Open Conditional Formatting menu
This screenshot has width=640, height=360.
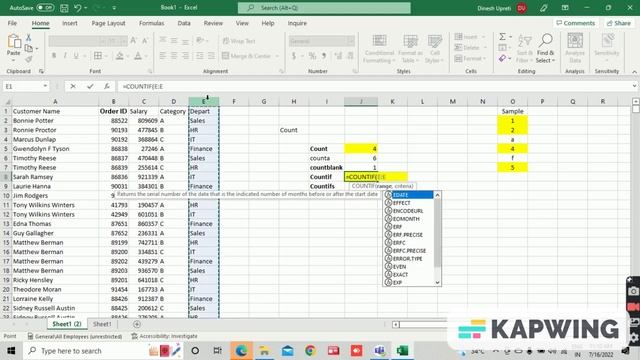379,49
